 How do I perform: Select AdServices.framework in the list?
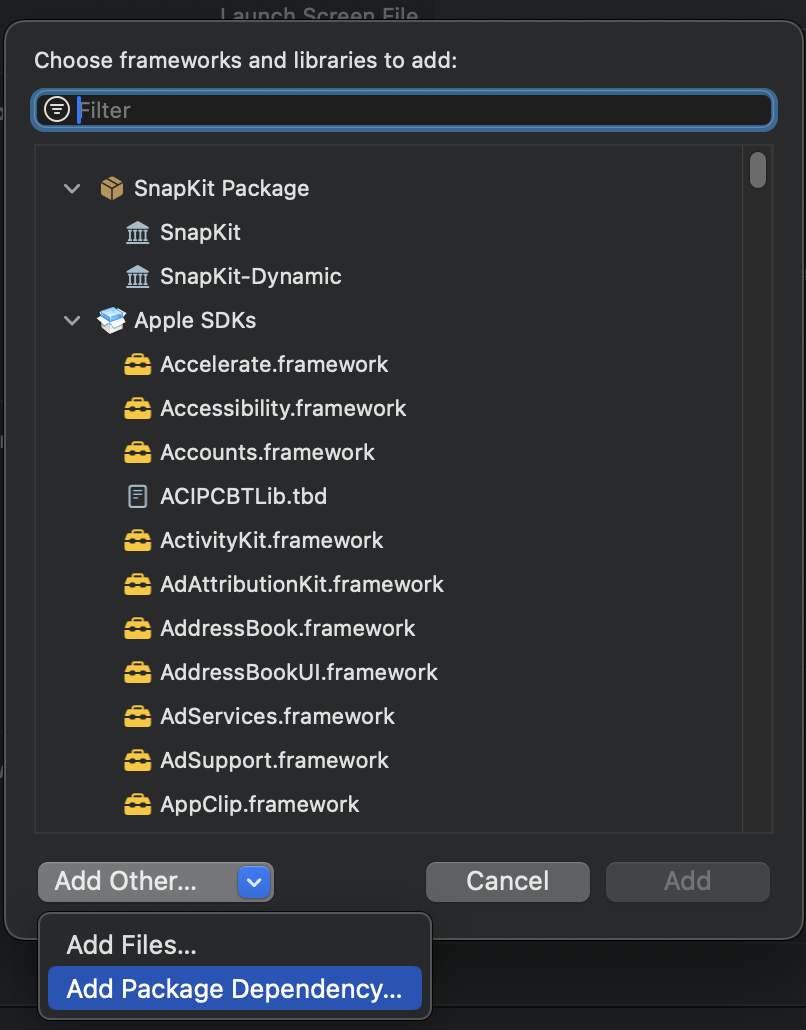coord(277,717)
